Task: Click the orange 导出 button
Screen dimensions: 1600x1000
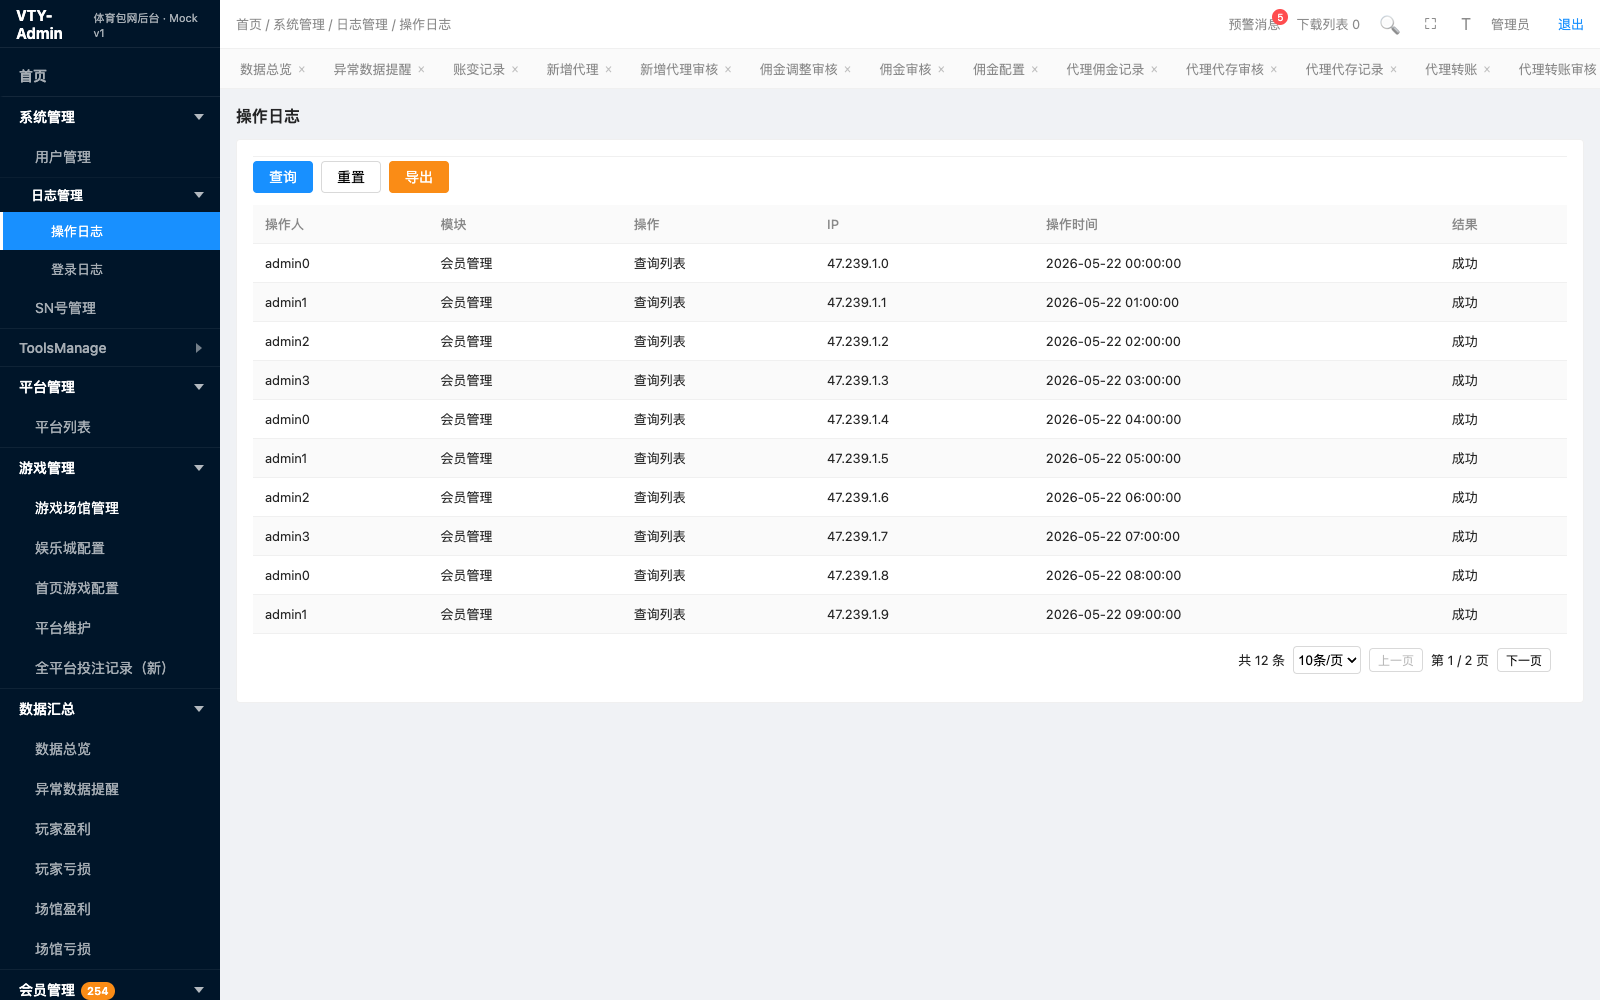Action: point(419,177)
